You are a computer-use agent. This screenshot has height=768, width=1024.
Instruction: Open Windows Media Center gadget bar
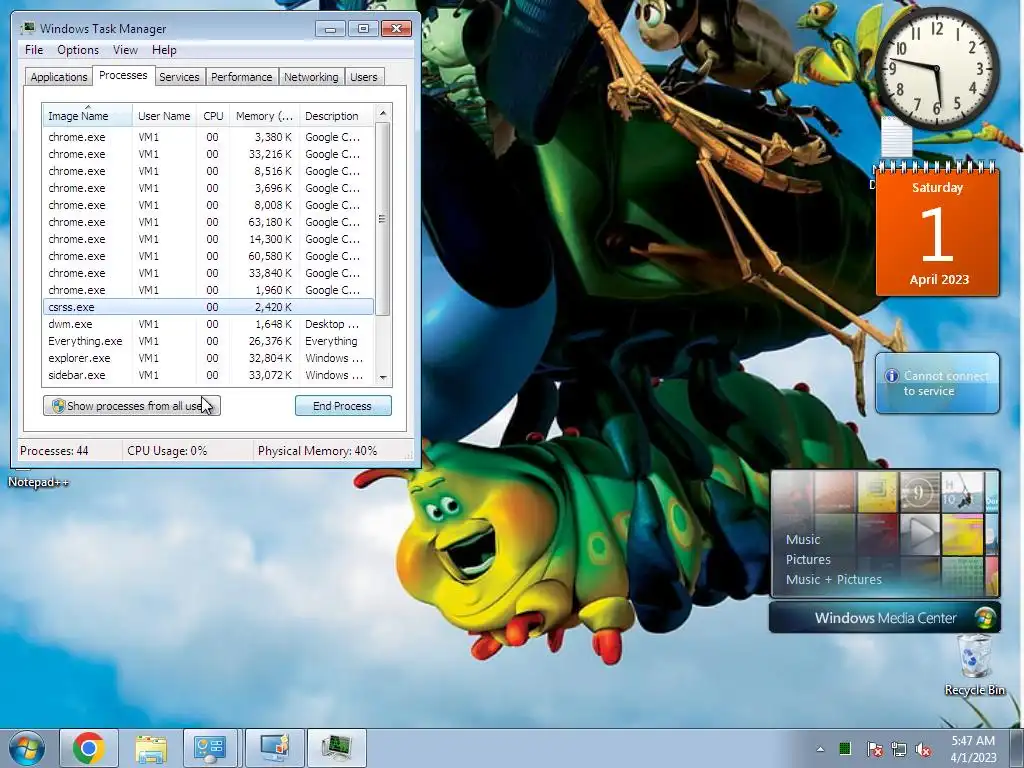point(884,618)
